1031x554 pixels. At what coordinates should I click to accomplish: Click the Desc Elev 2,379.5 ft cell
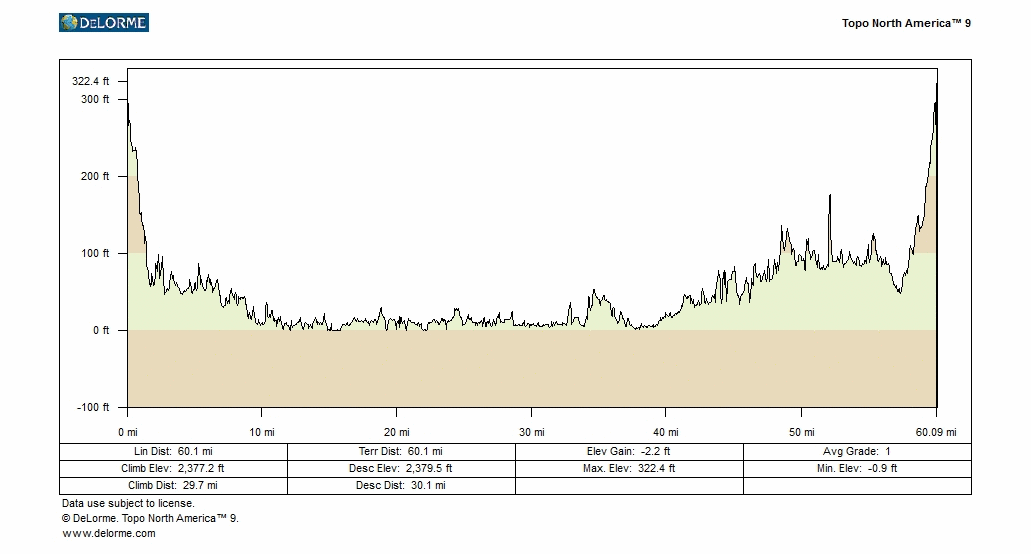point(401,468)
